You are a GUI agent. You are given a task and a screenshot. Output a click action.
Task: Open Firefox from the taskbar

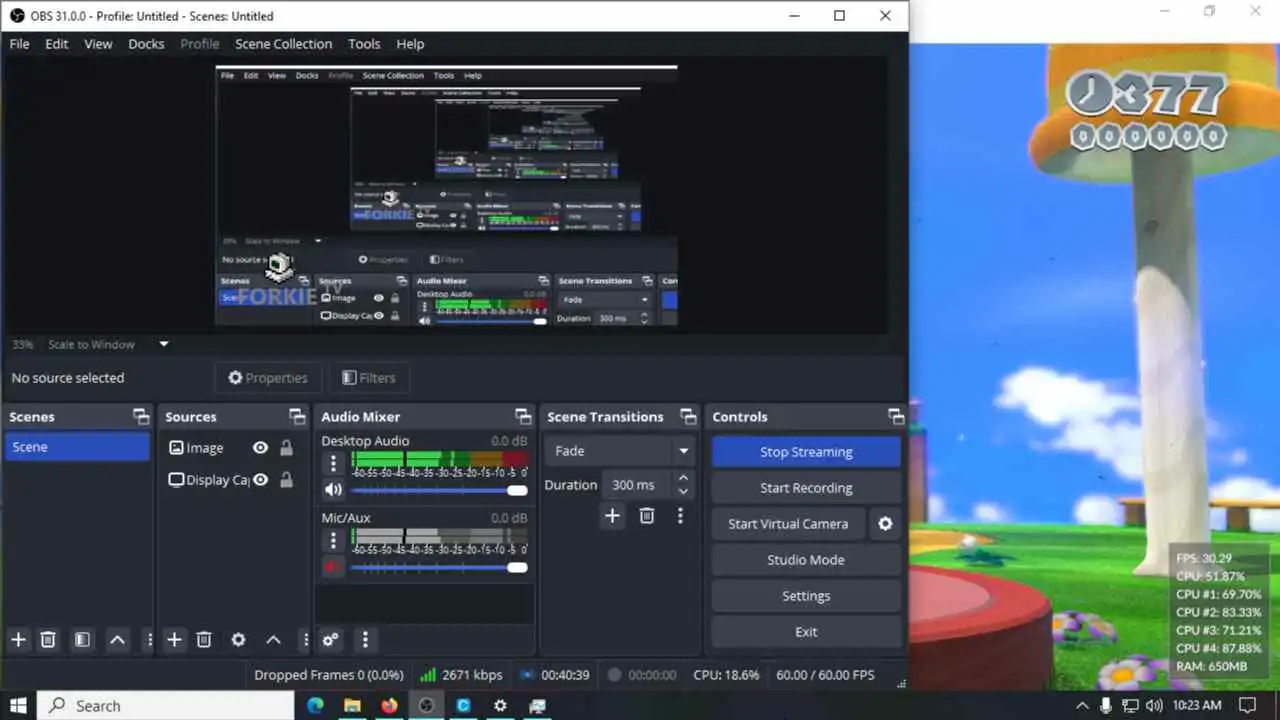click(389, 705)
